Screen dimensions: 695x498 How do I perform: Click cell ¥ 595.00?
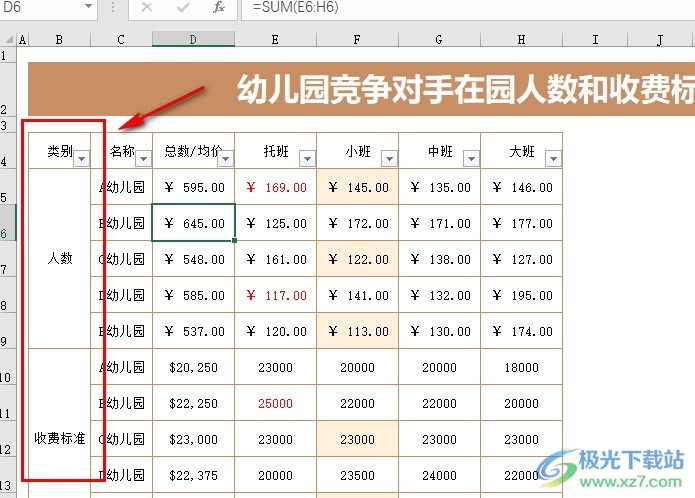point(193,187)
